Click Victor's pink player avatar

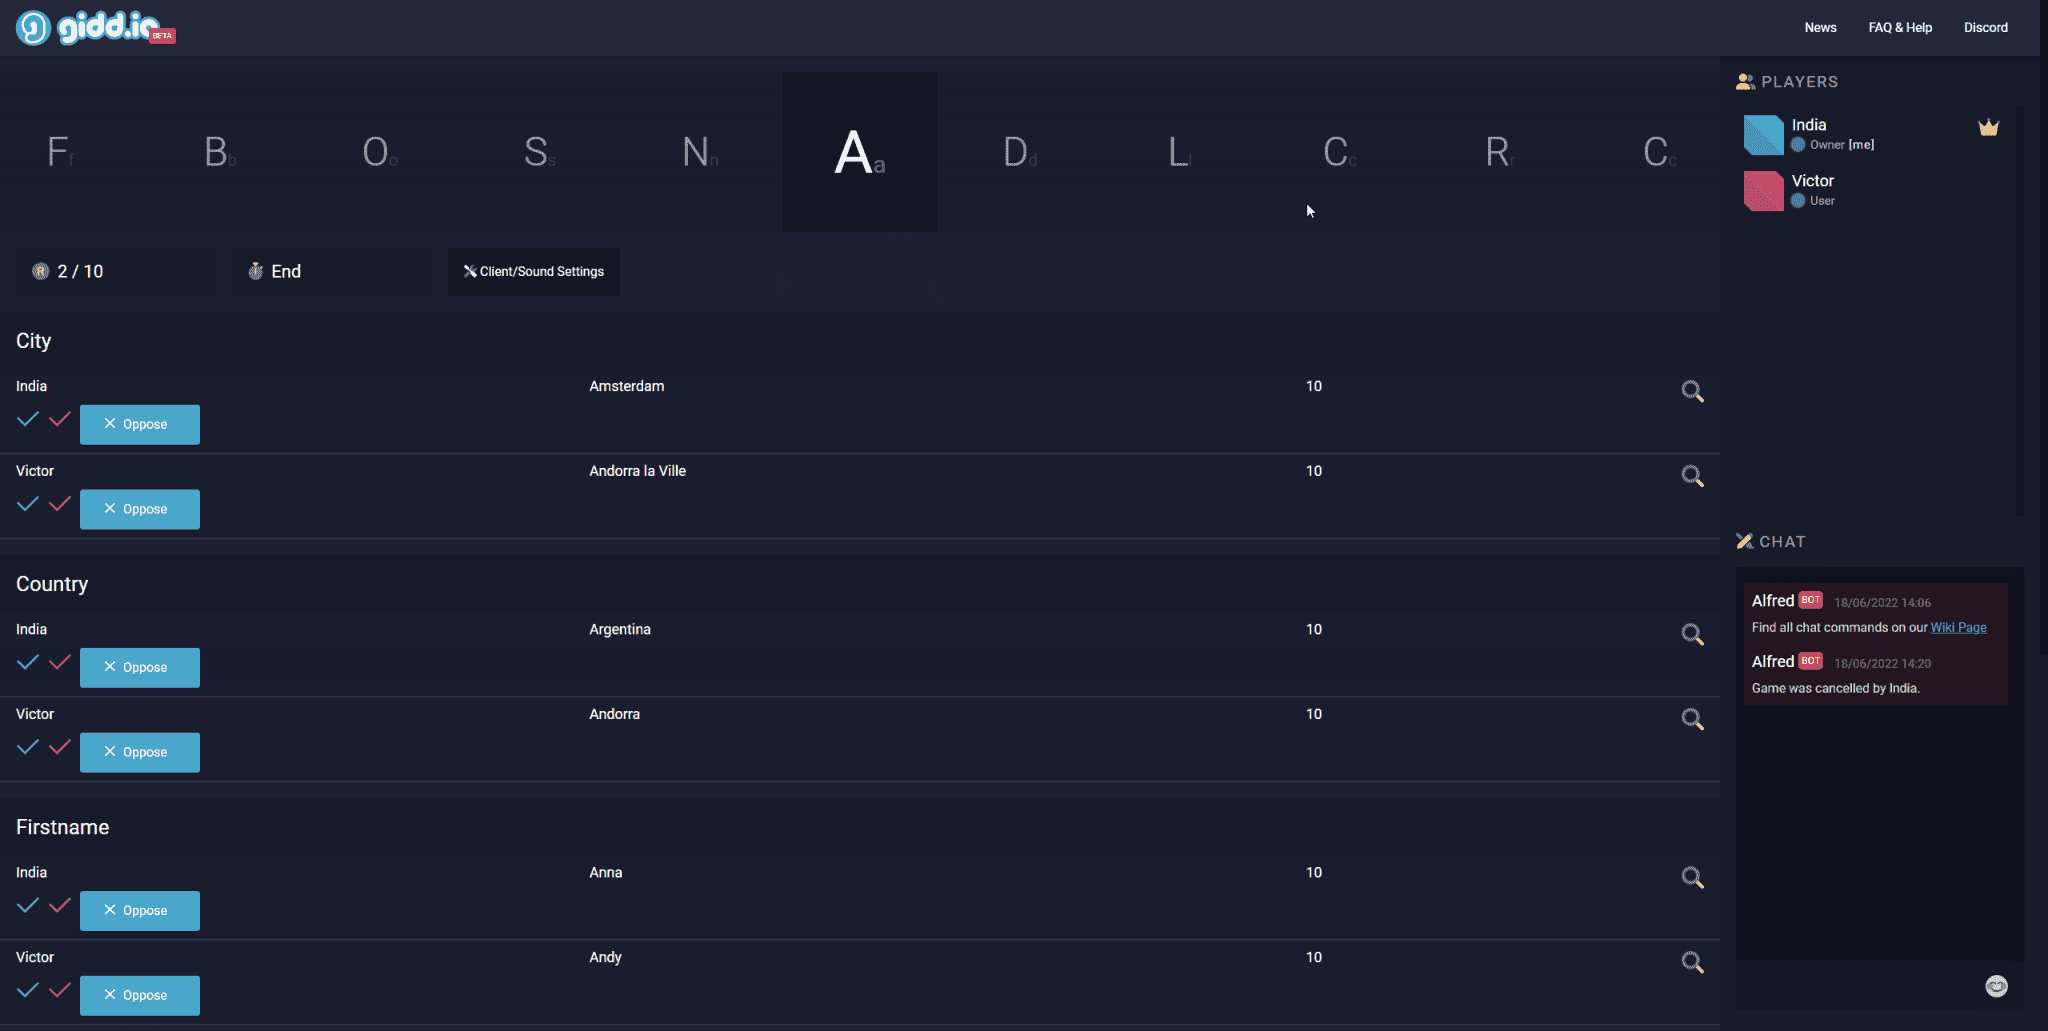pos(1763,191)
